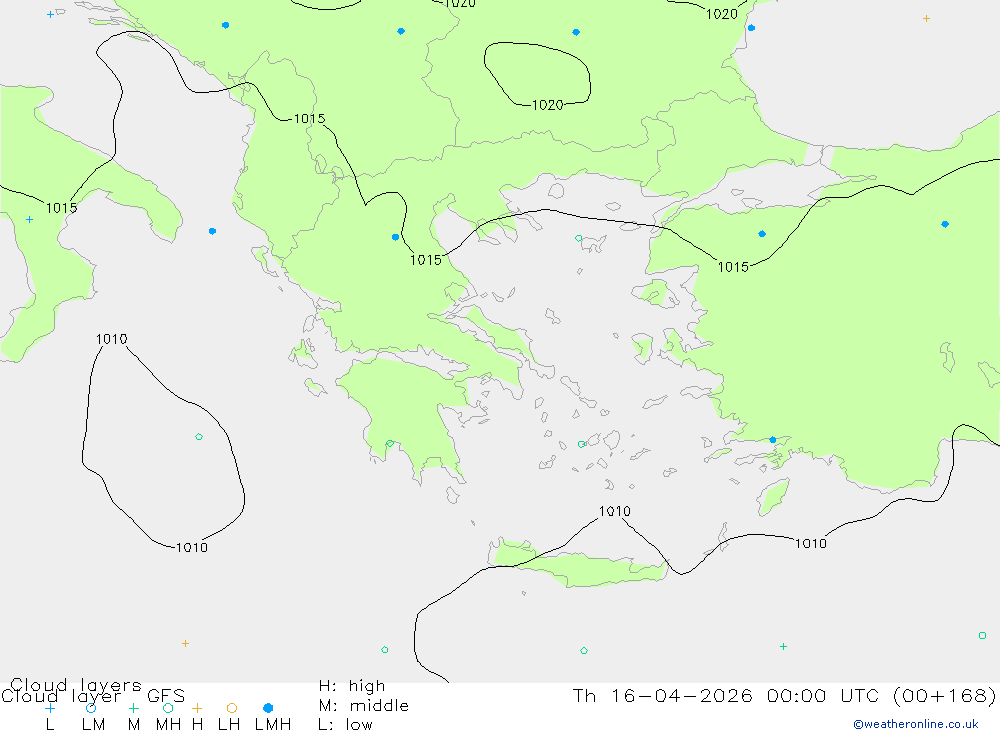Click the 'M: middle' legend text
1000x733 pixels.
[x=364, y=706]
